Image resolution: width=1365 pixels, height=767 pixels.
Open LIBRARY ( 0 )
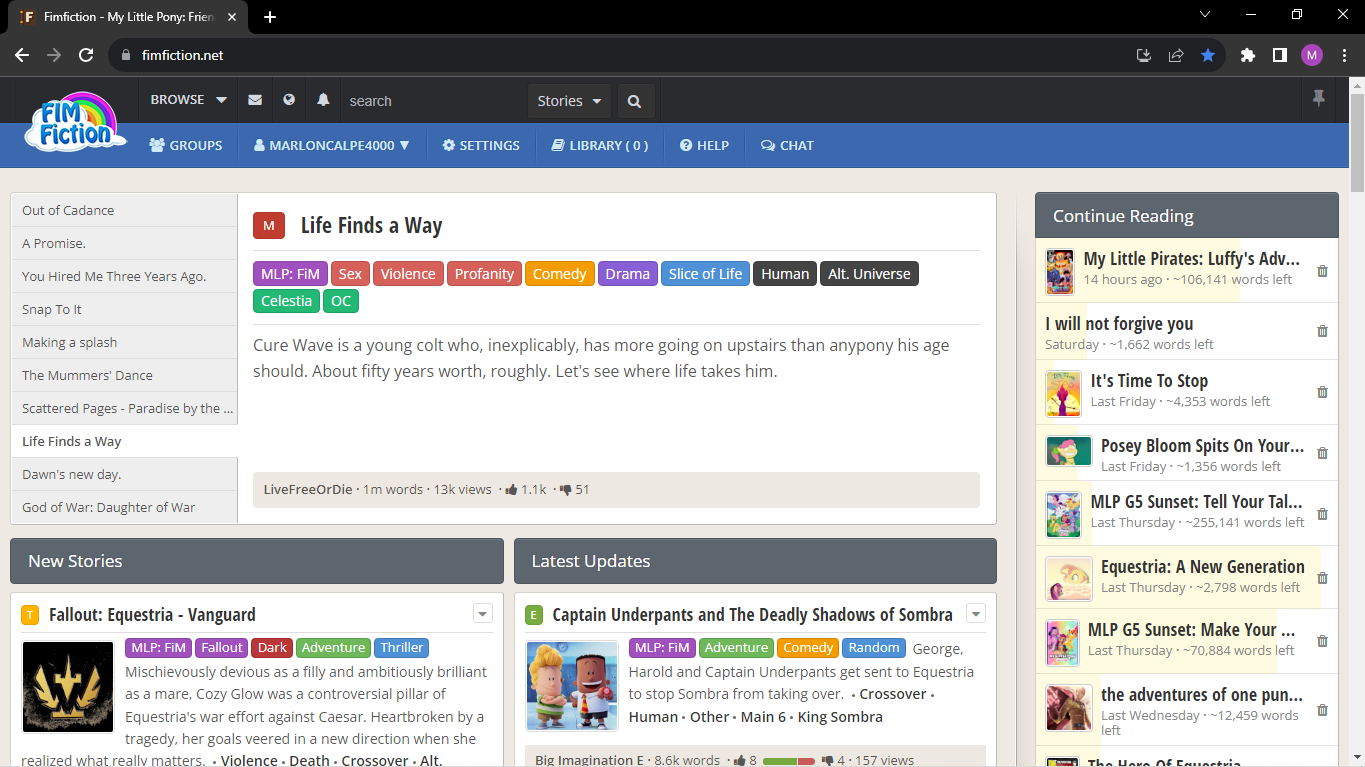(x=600, y=145)
